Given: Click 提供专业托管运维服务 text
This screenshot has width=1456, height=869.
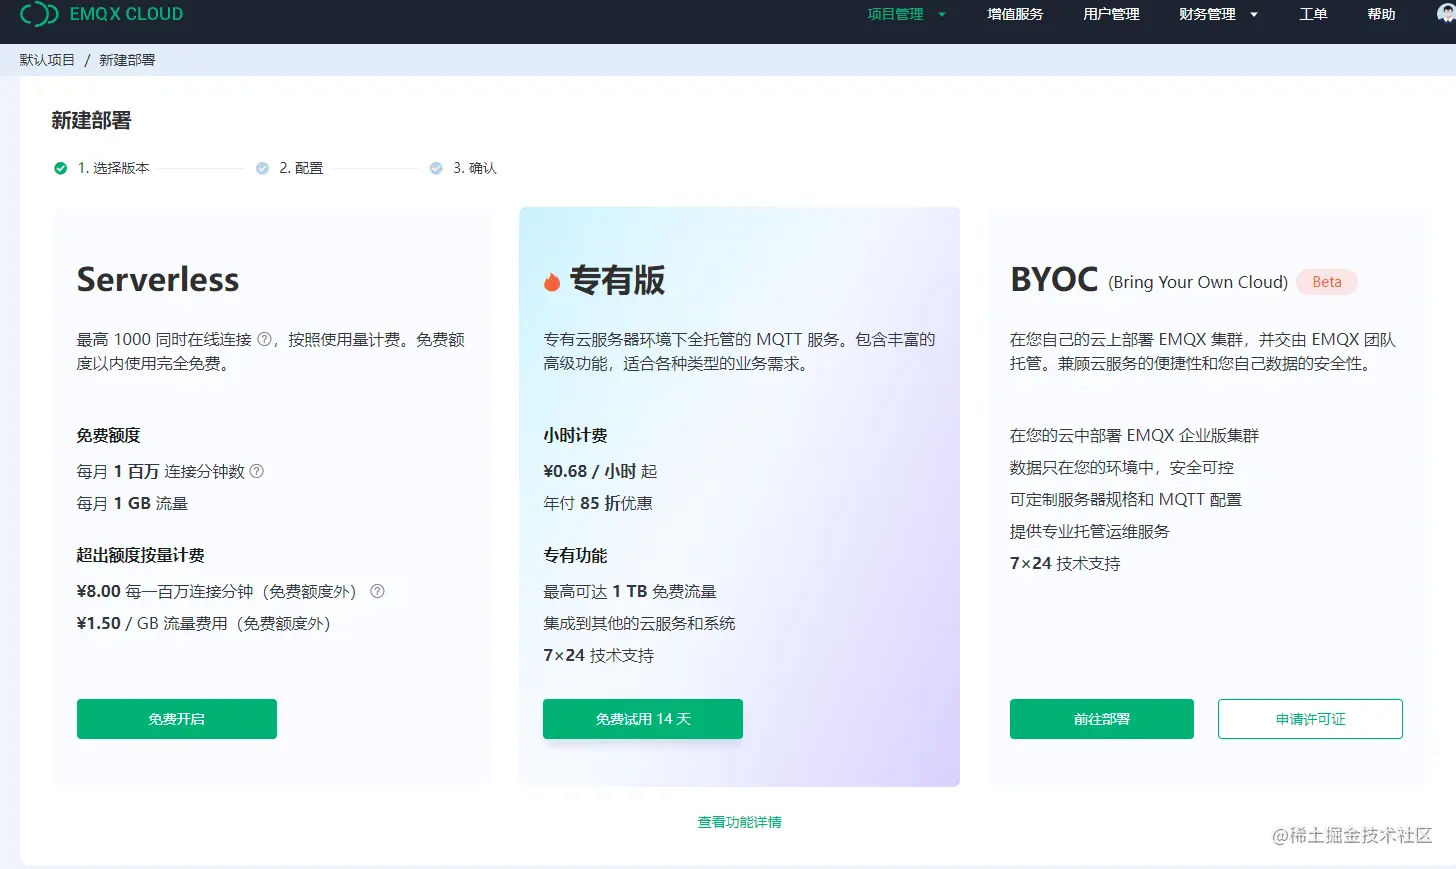Looking at the screenshot, I should (x=1090, y=531).
